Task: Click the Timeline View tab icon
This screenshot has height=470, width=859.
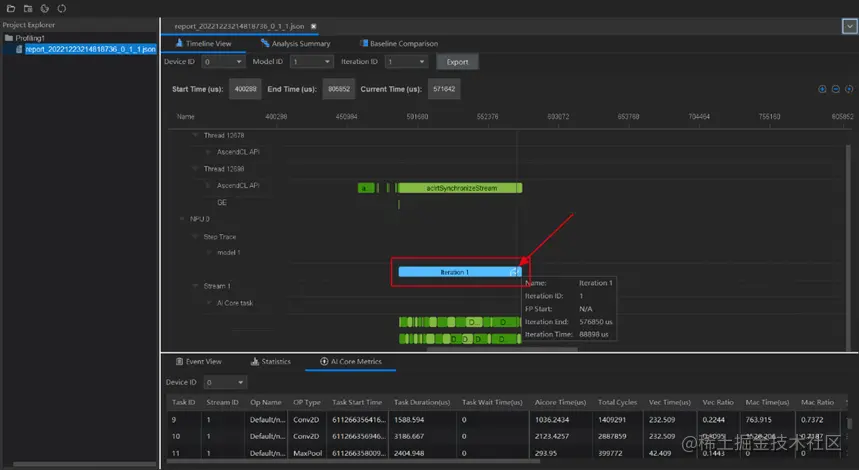Action: [179, 43]
